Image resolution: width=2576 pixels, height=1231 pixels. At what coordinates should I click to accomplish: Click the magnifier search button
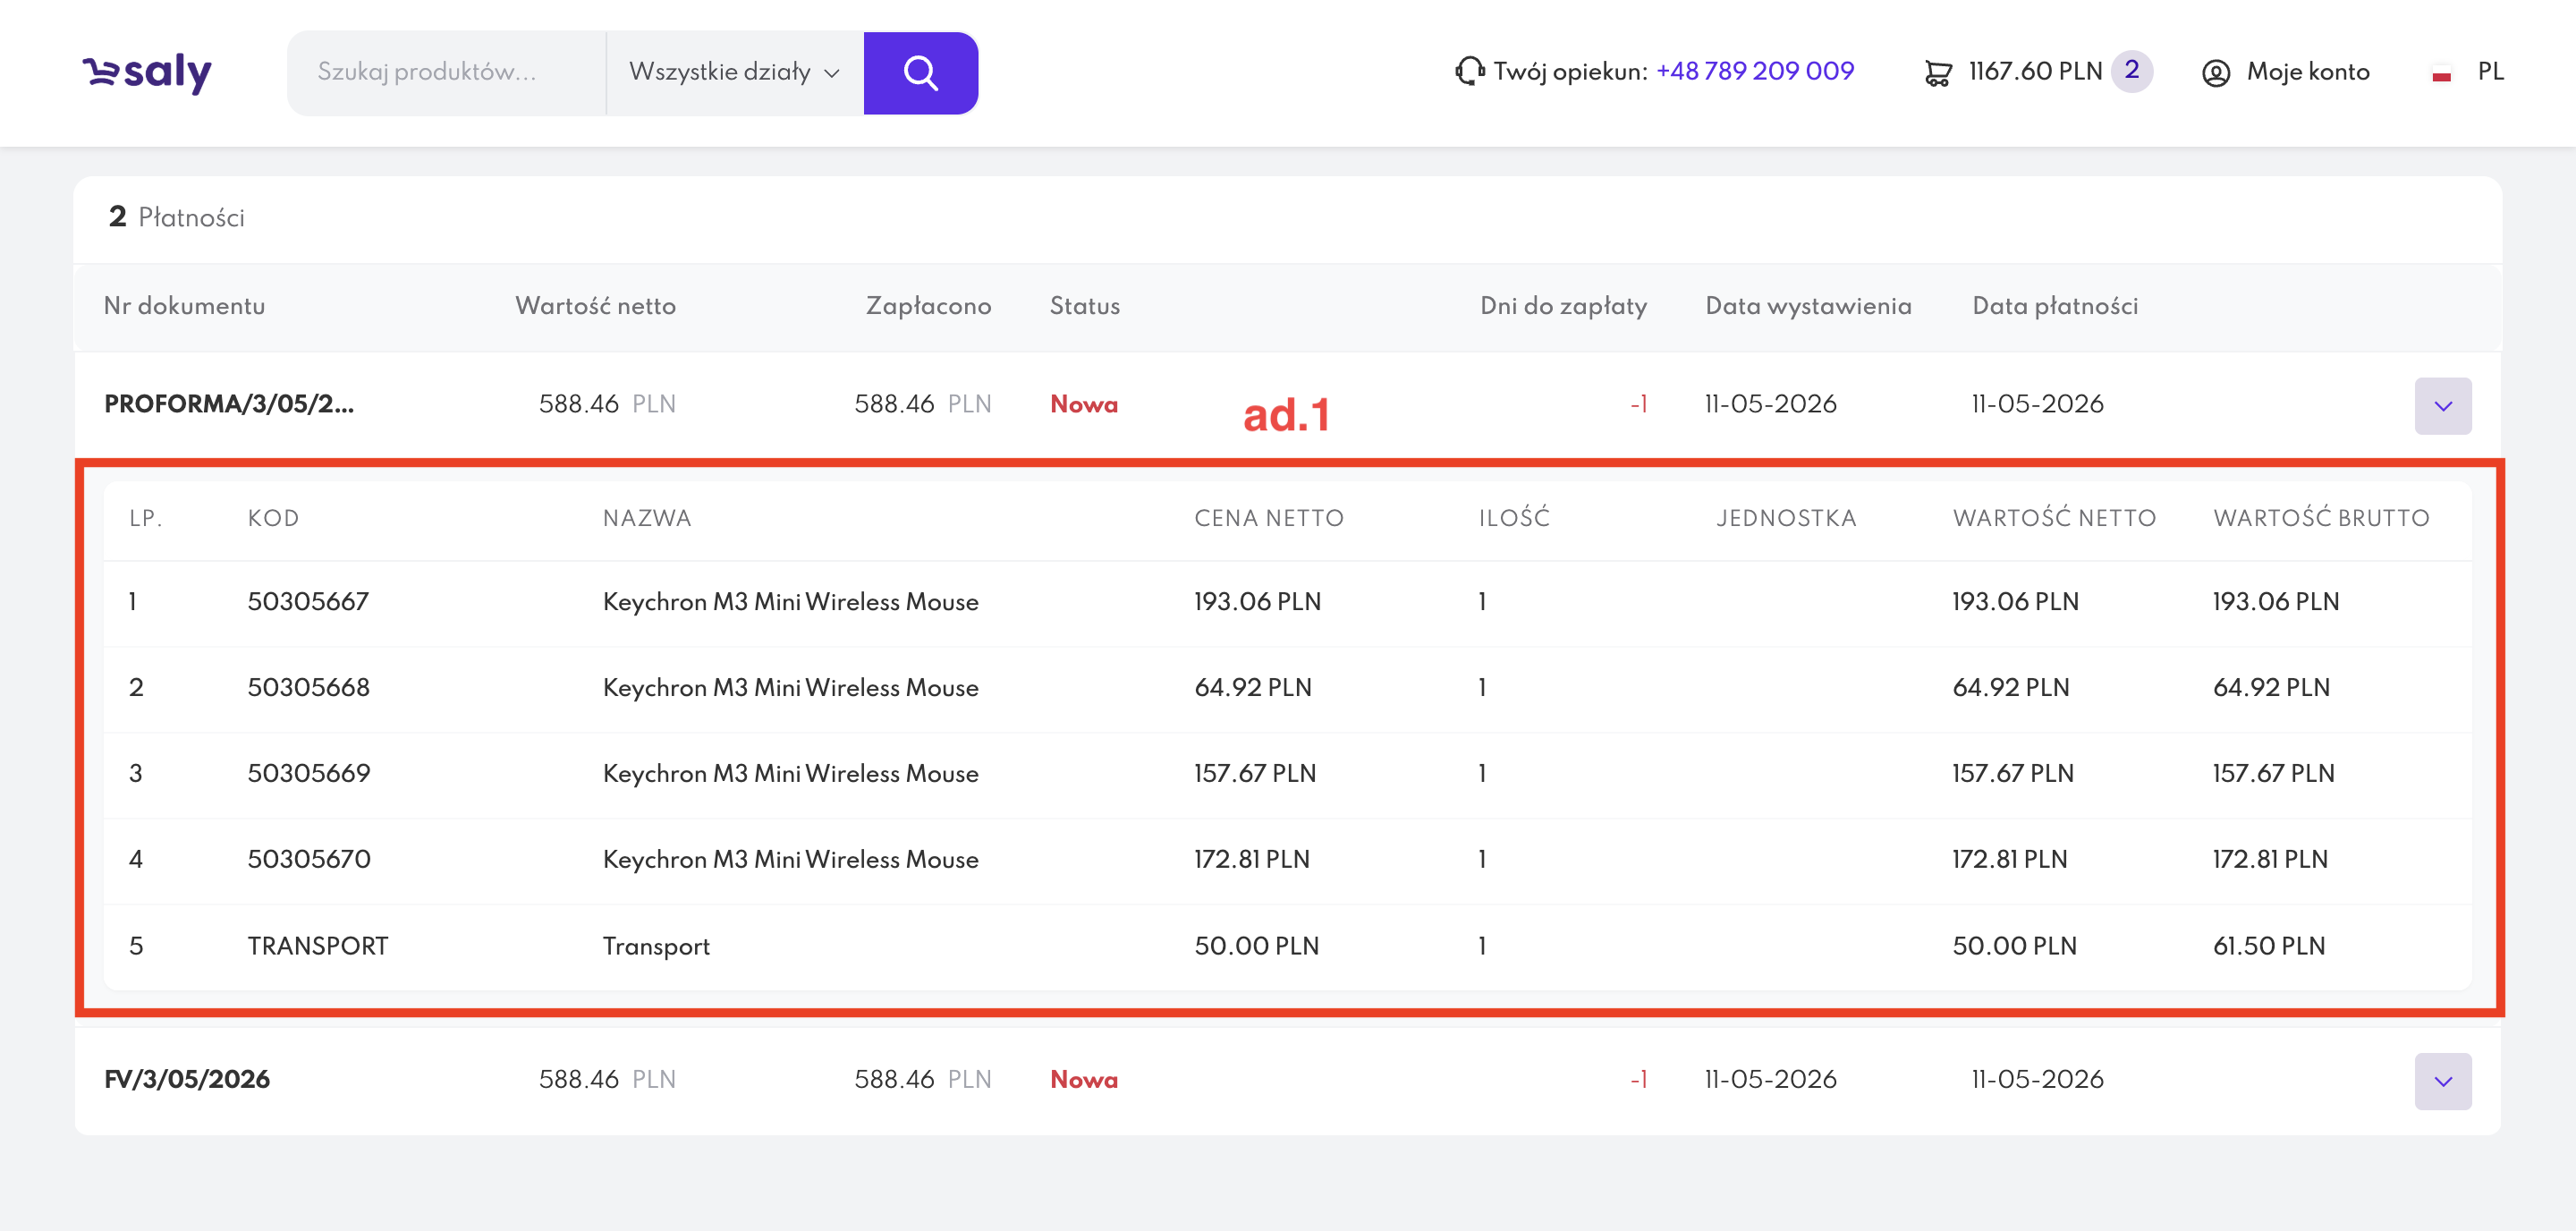(x=920, y=73)
